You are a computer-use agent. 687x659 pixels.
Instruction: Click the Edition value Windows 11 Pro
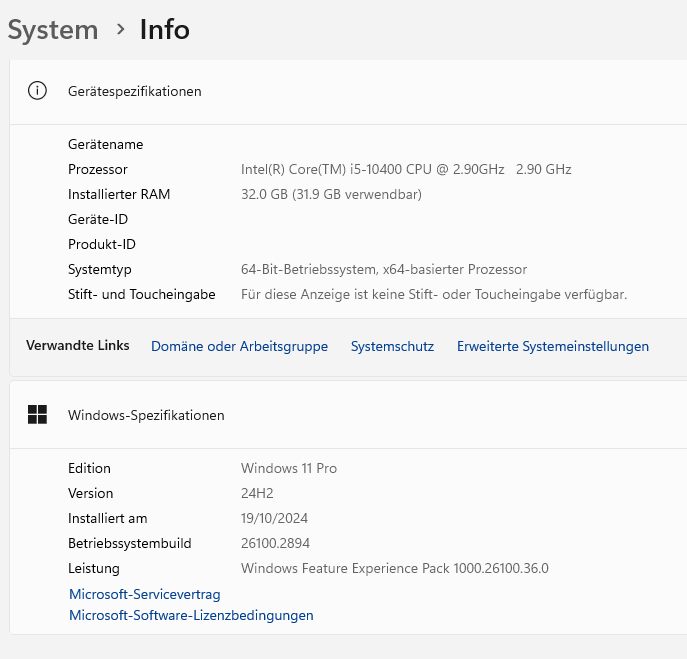(289, 468)
